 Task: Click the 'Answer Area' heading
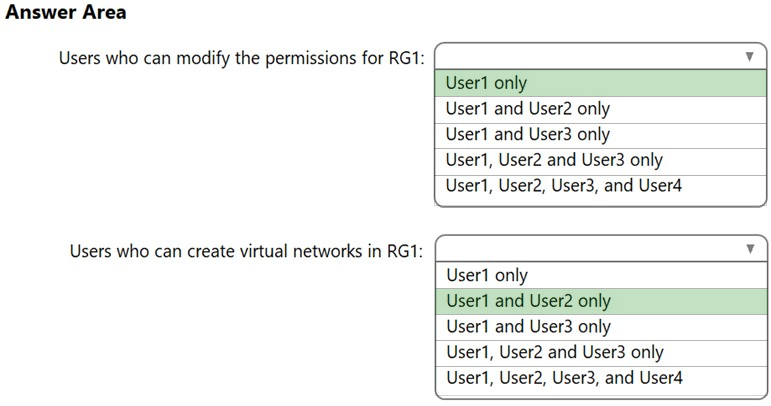click(66, 13)
